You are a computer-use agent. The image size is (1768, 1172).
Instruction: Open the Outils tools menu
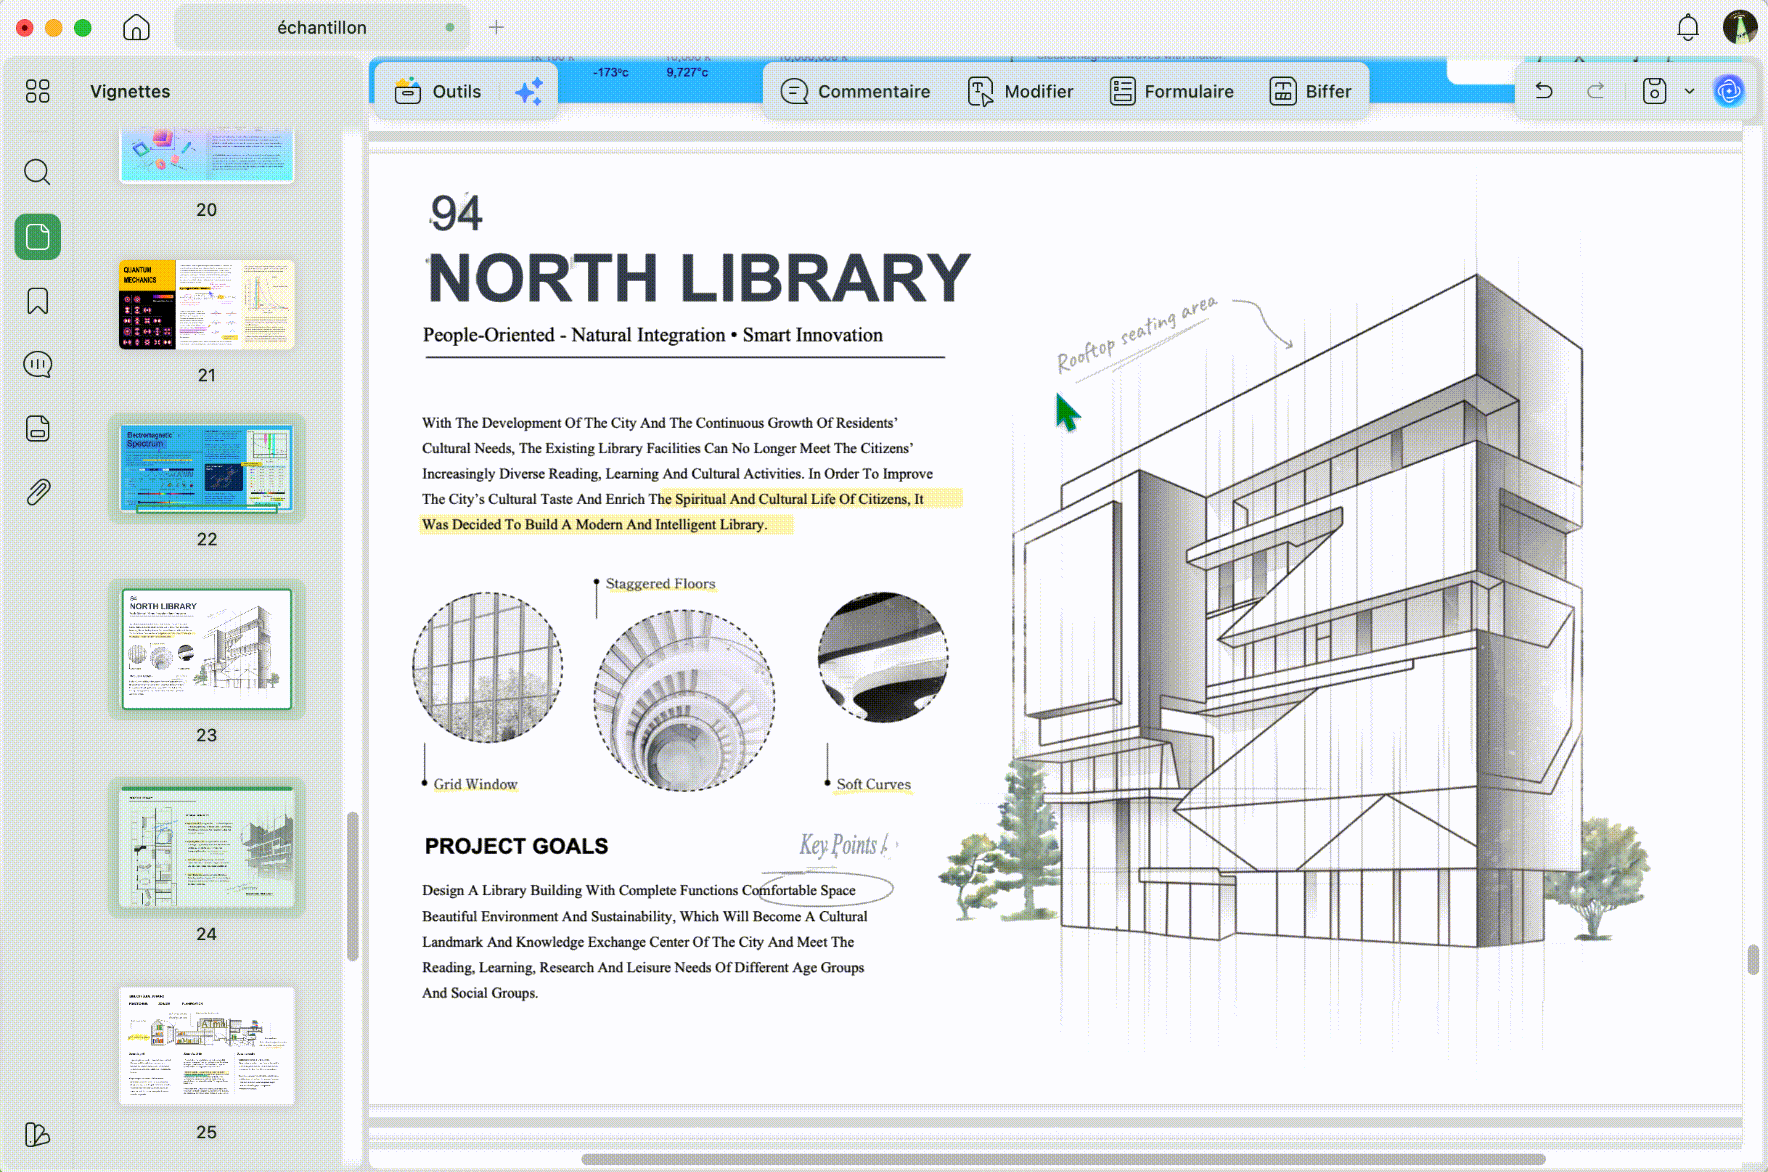tap(438, 91)
